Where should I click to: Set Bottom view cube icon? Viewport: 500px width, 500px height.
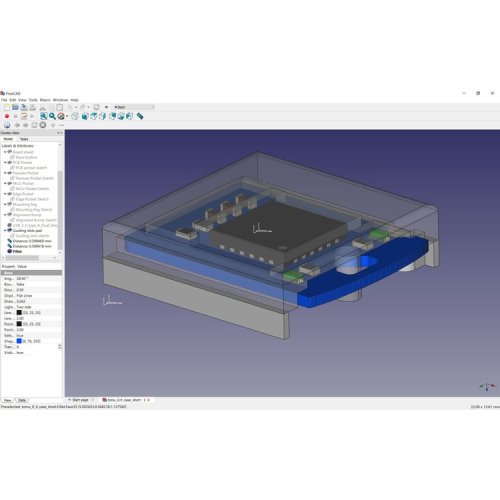click(121, 116)
